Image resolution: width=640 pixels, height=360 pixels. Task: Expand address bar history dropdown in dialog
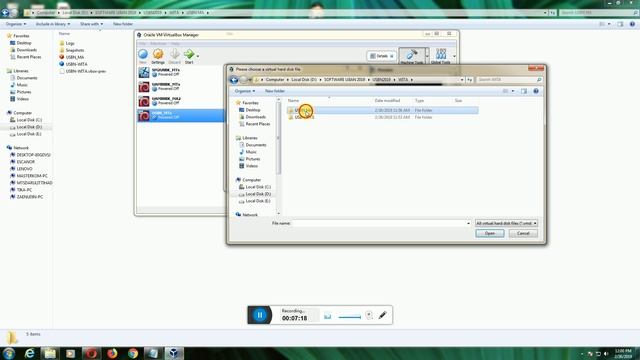coord(462,80)
